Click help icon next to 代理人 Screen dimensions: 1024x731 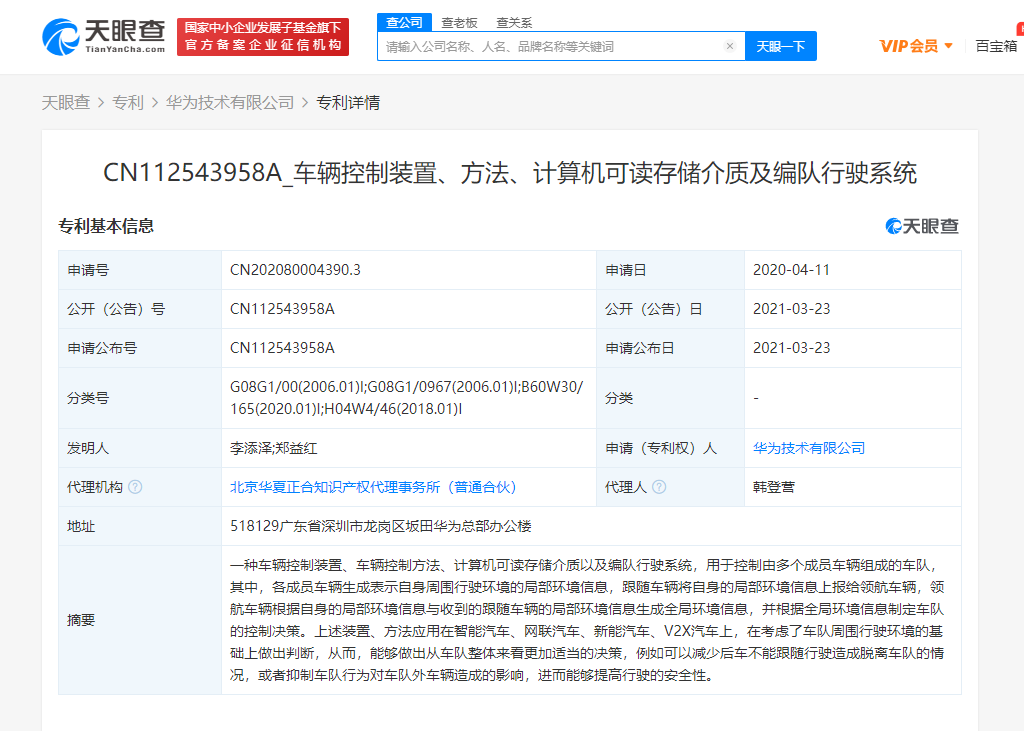[x=659, y=487]
